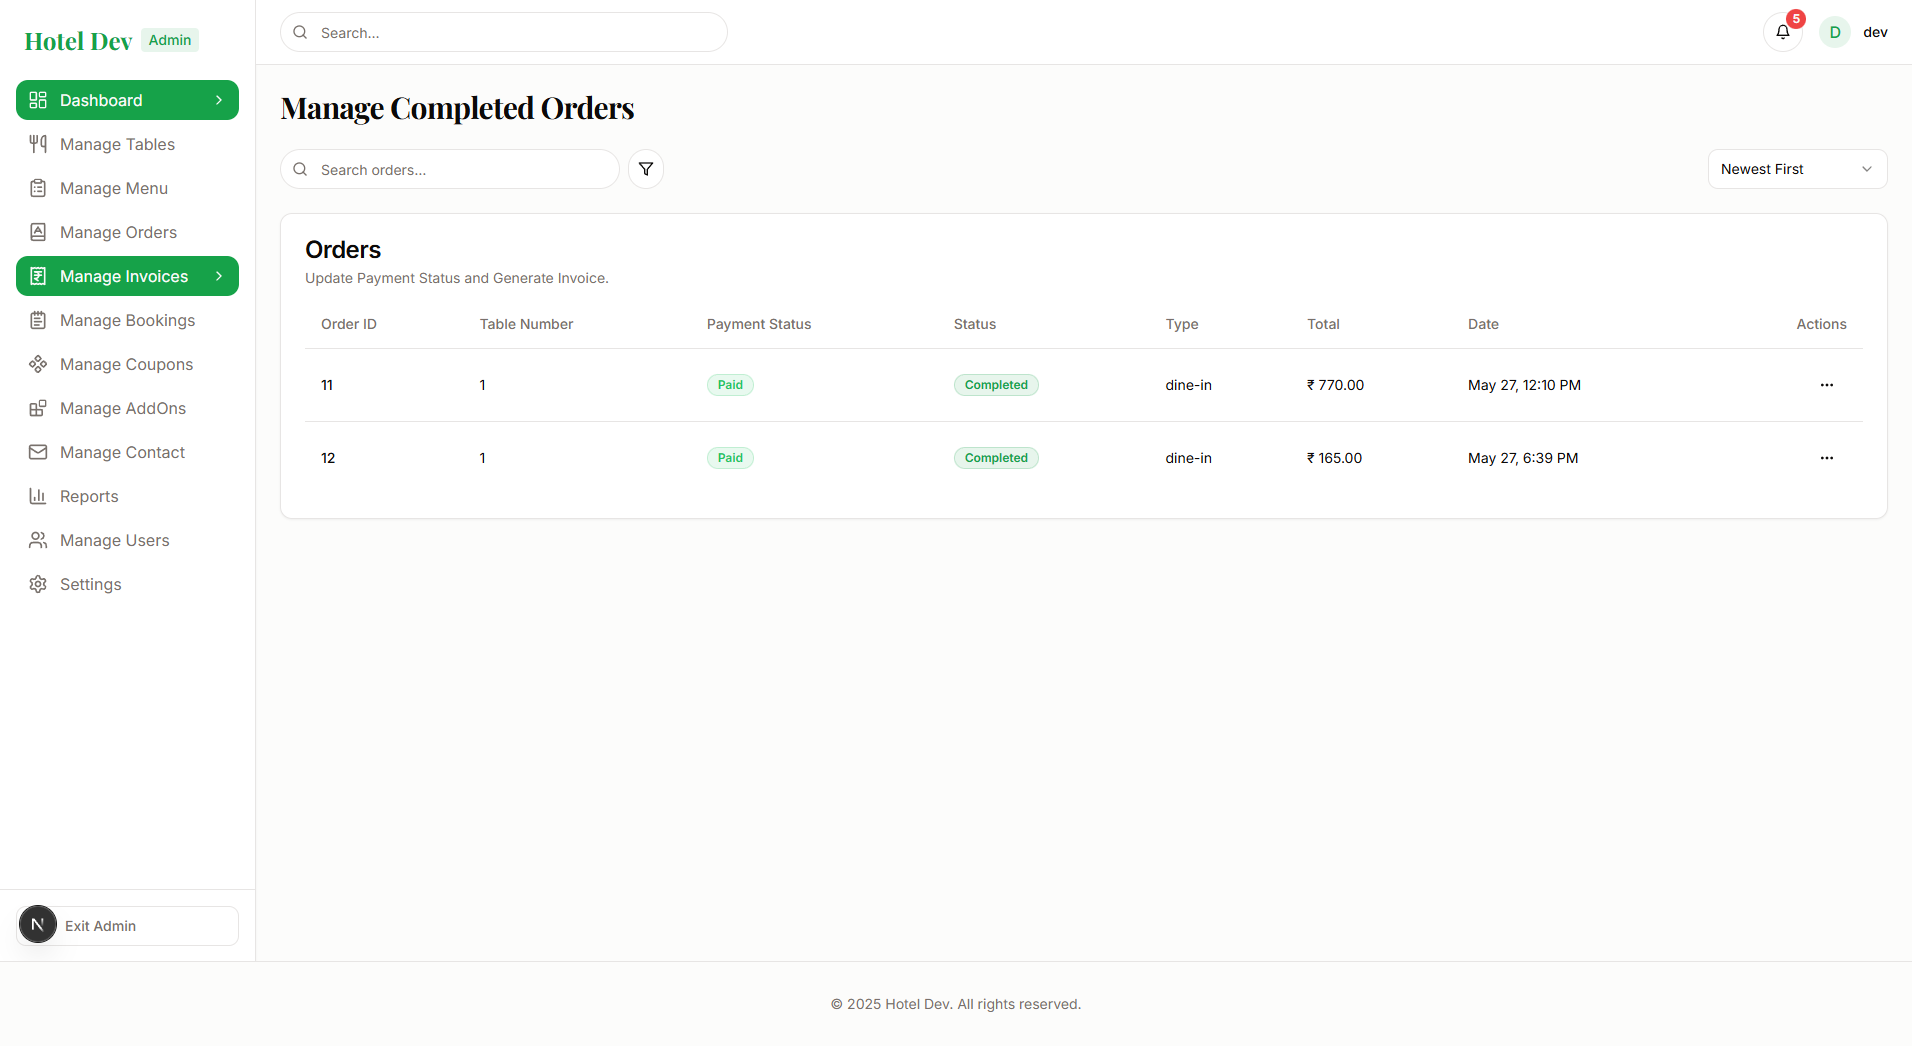
Task: Click the Manage Coupons icon
Action: click(38, 364)
